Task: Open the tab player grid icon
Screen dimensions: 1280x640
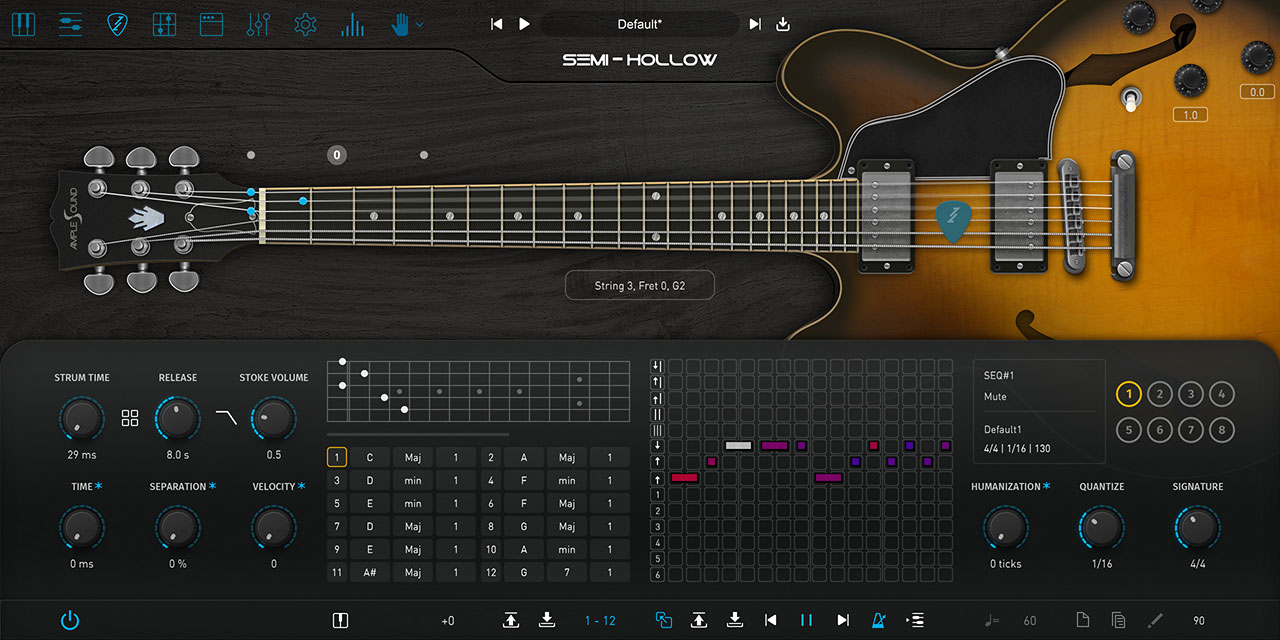Action: click(x=164, y=24)
